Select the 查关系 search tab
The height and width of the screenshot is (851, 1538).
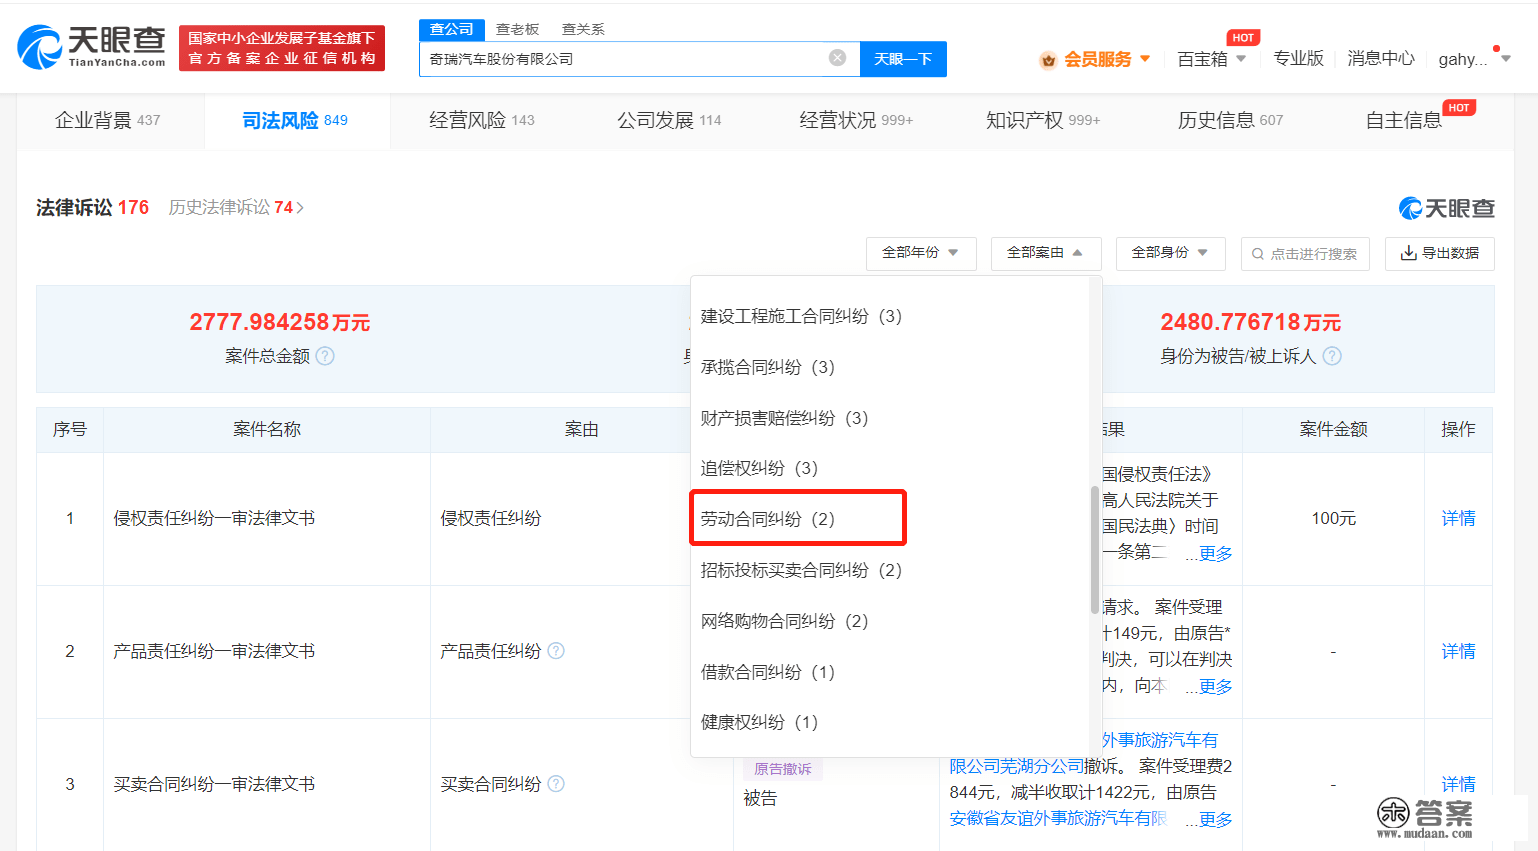tap(583, 29)
